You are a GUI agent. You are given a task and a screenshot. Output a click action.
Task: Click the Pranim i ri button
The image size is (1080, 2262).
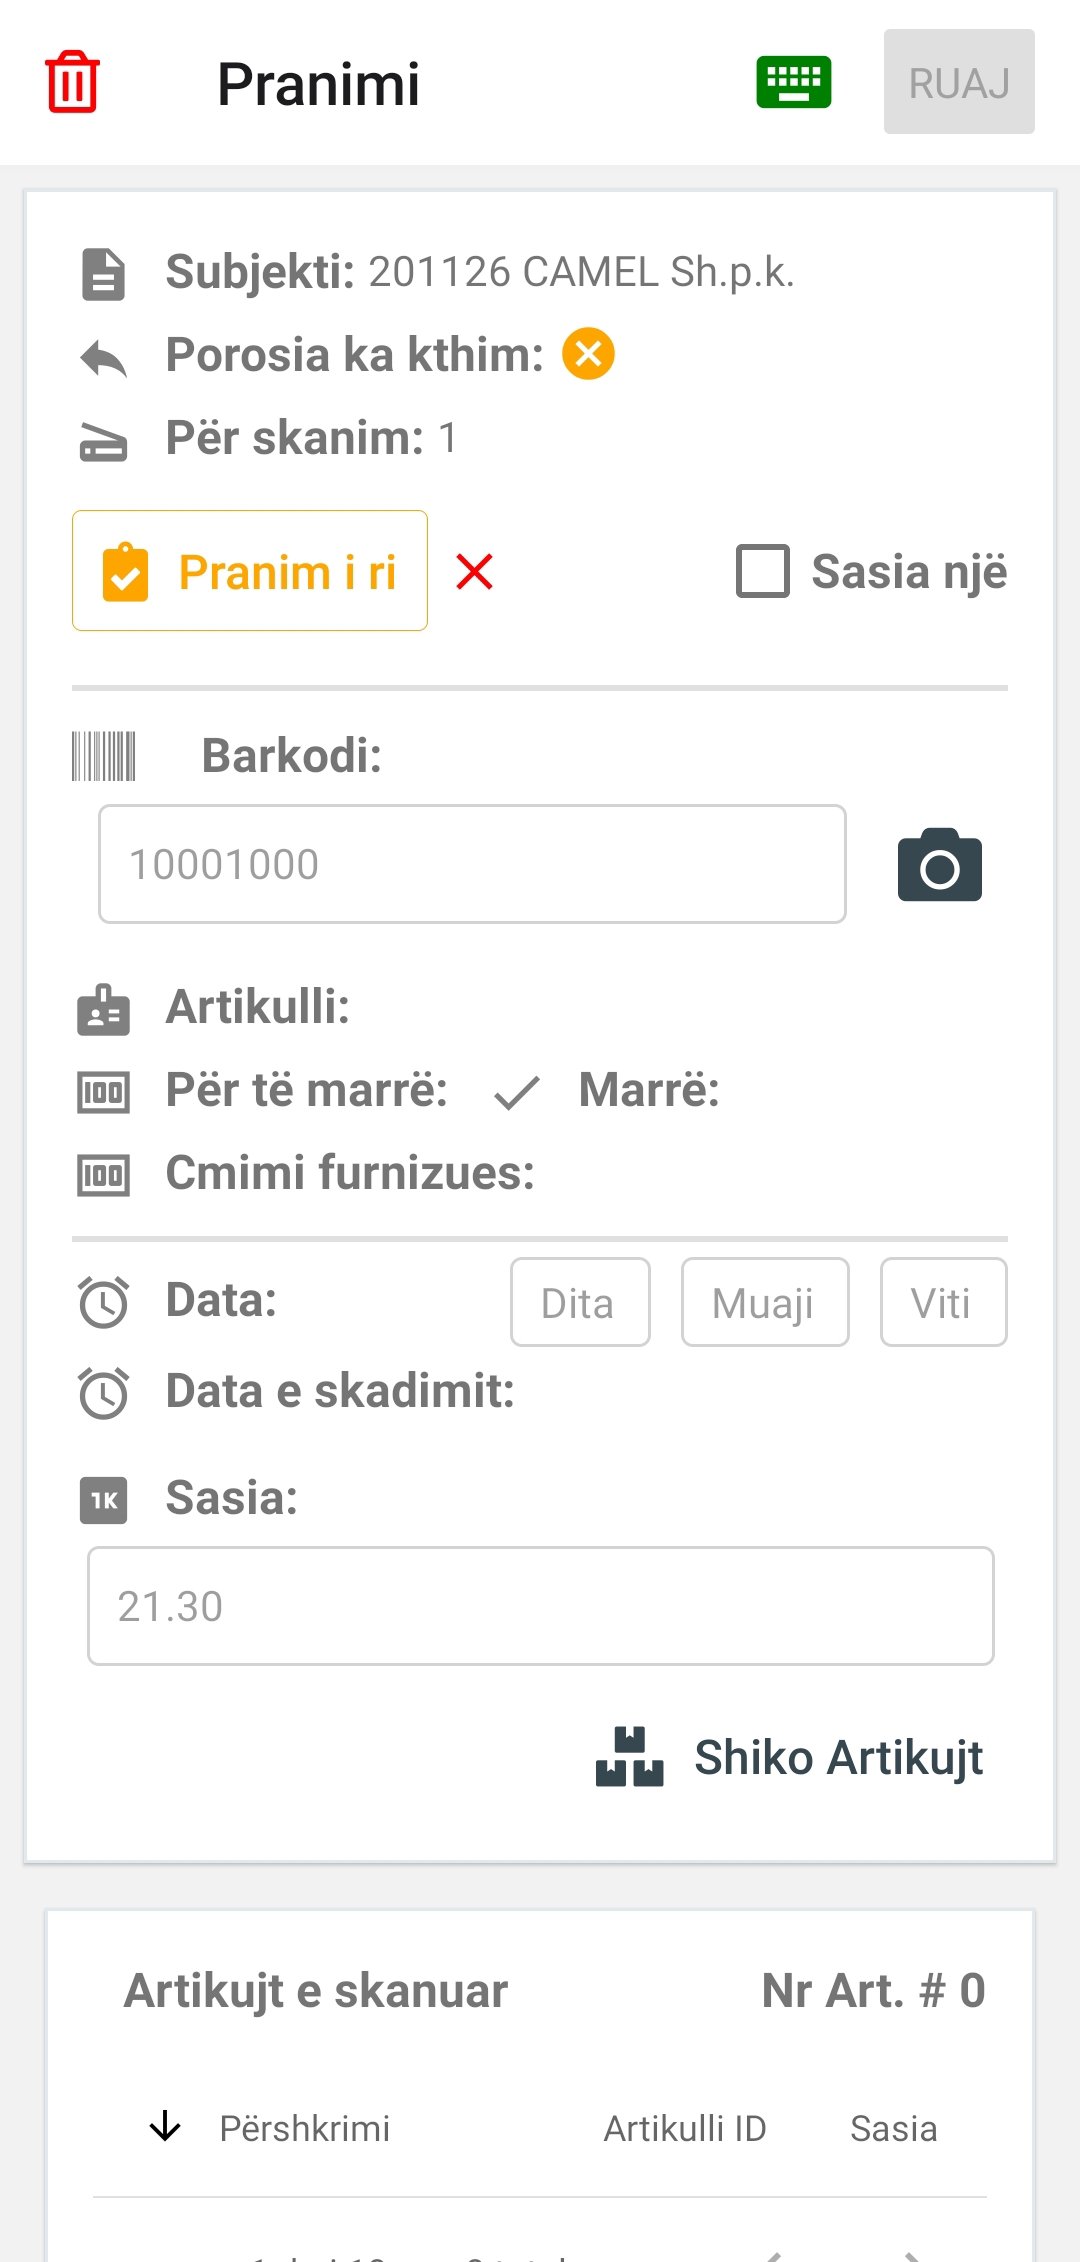(250, 571)
